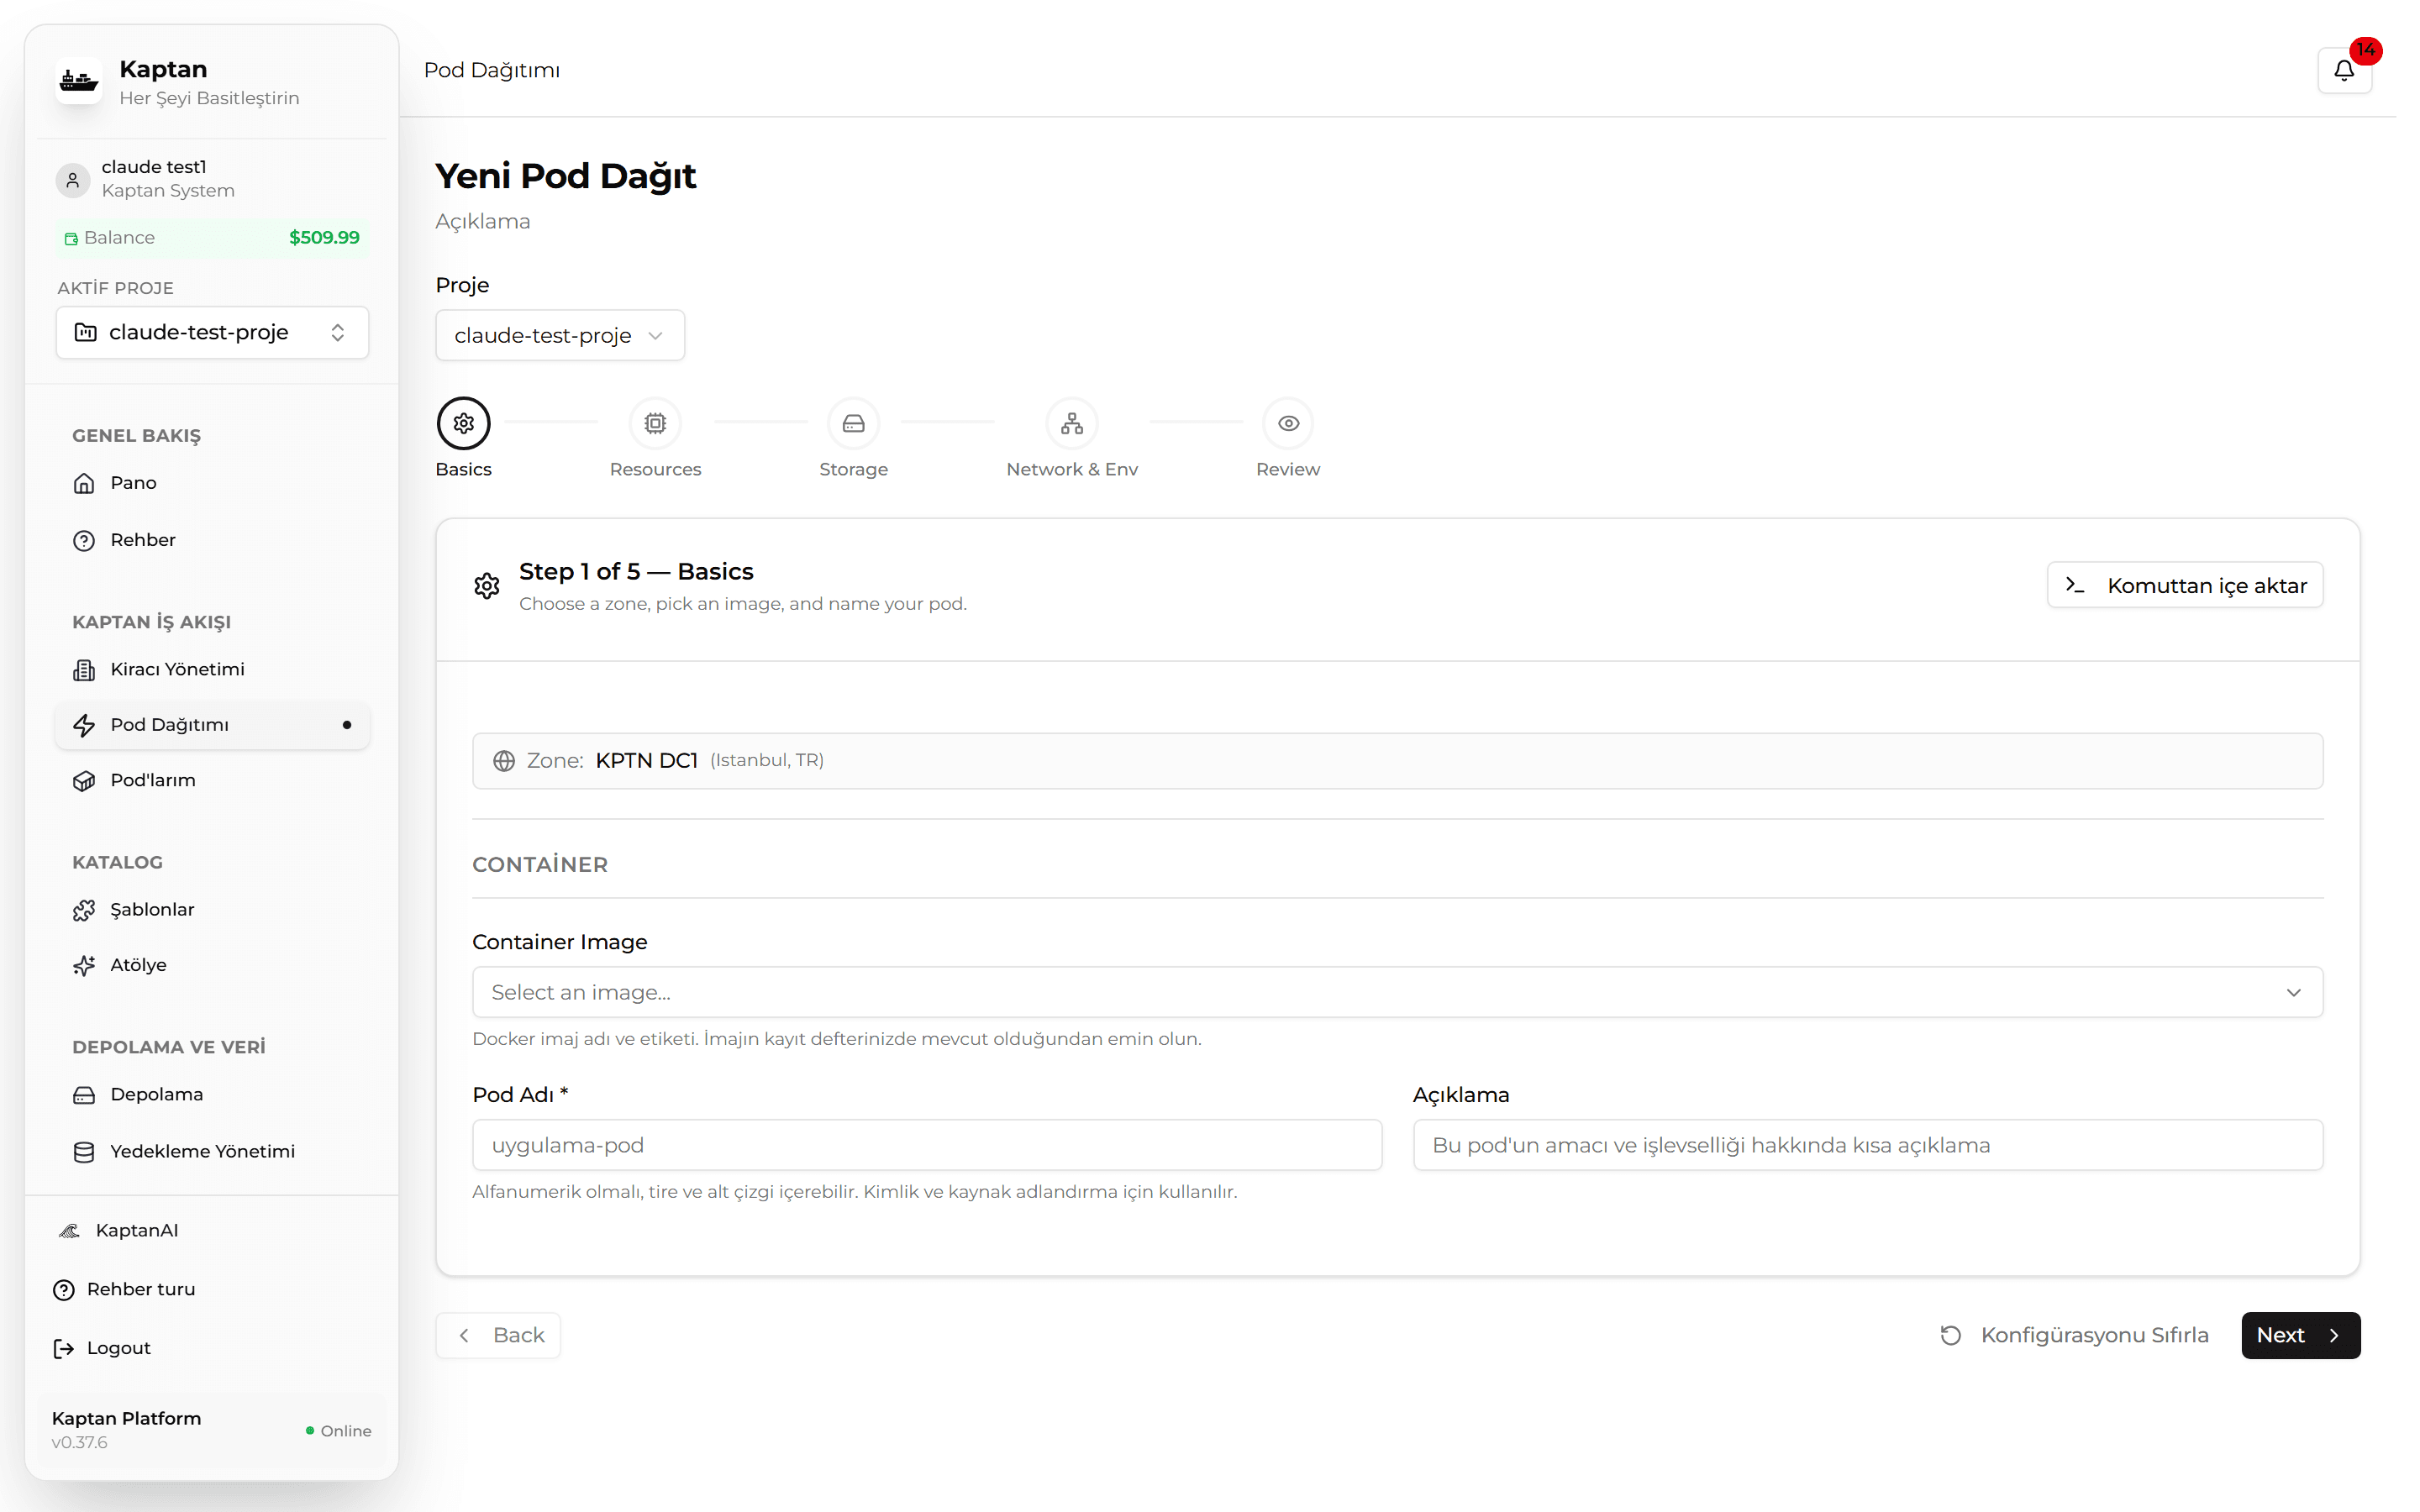Launch KaptanAI assistant
The height and width of the screenshot is (1512, 2420).
[x=212, y=1231]
